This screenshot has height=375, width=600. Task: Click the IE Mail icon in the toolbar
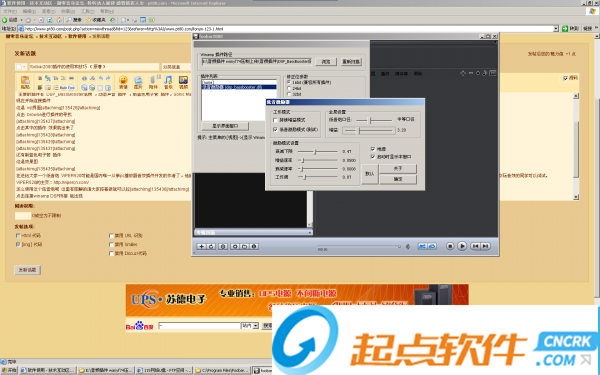(124, 20)
